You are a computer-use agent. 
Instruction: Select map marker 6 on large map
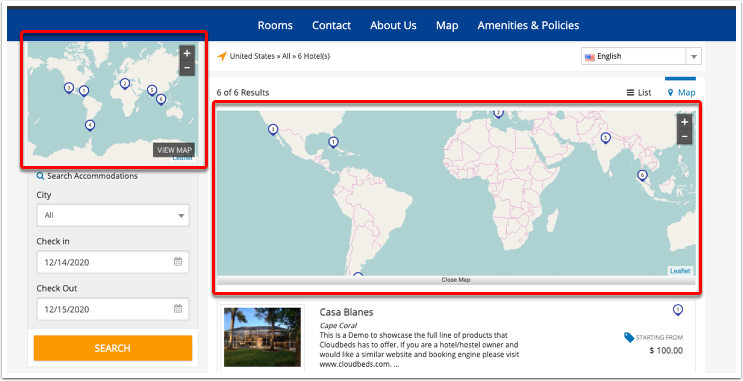click(x=642, y=176)
